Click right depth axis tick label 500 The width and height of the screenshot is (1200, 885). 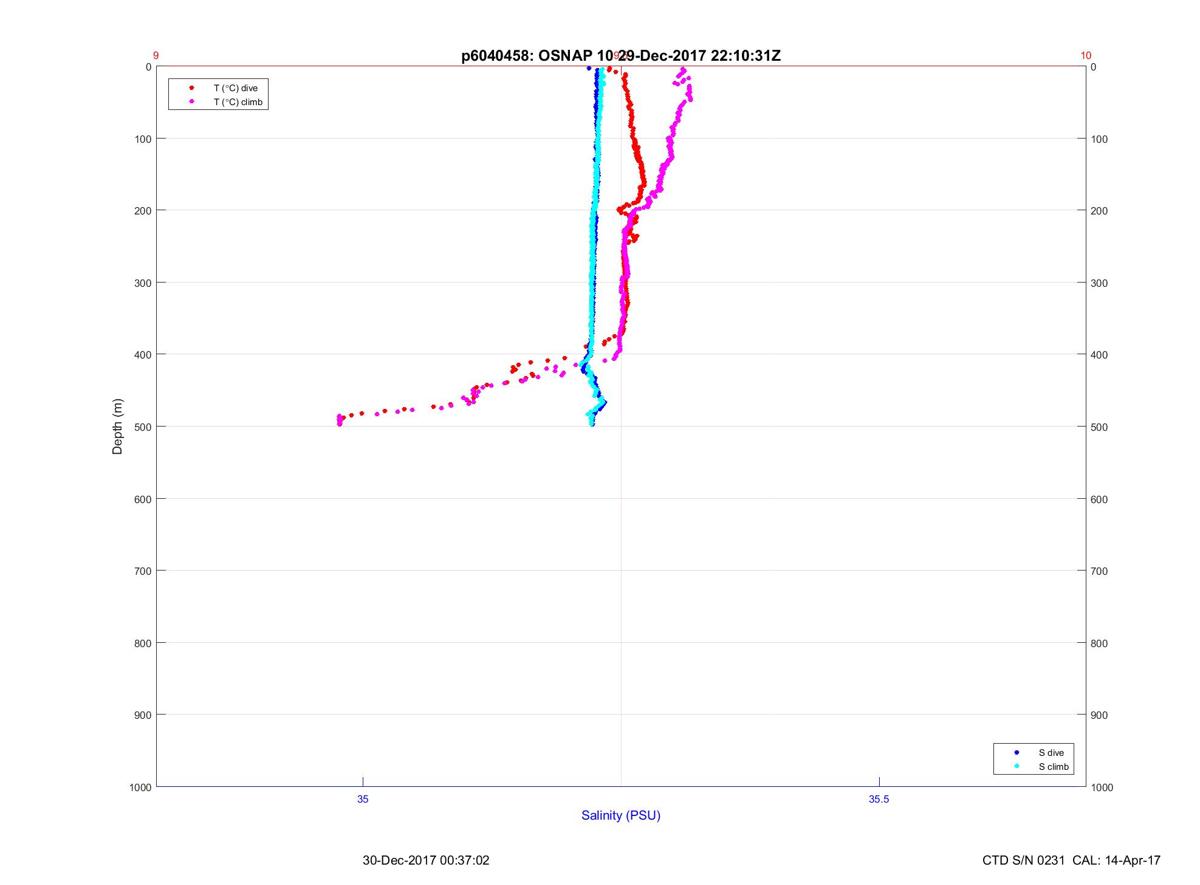(1099, 427)
